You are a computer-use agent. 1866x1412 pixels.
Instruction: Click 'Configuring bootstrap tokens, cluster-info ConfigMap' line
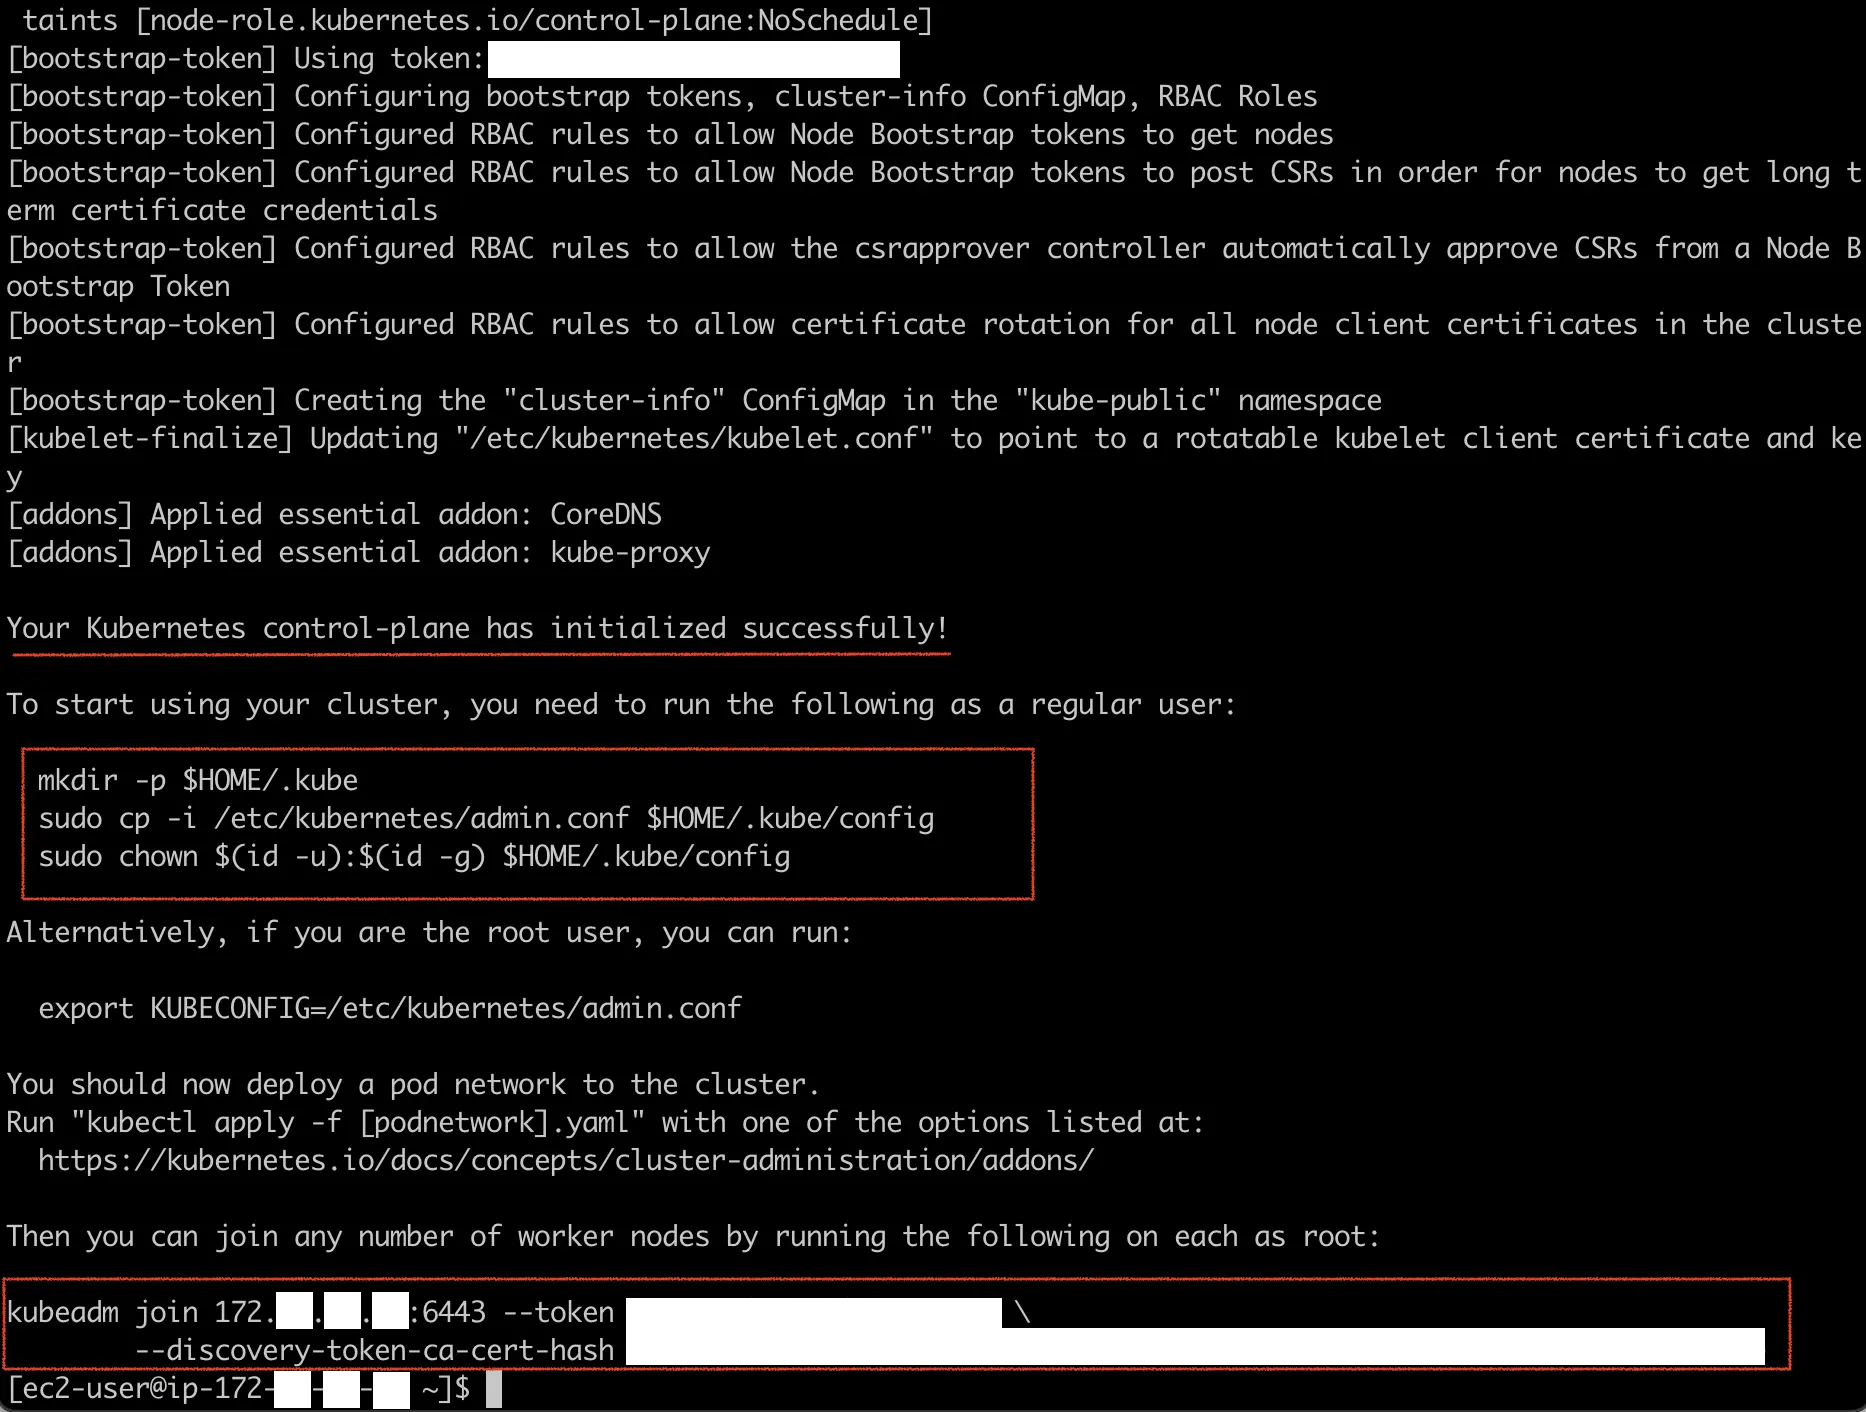662,96
